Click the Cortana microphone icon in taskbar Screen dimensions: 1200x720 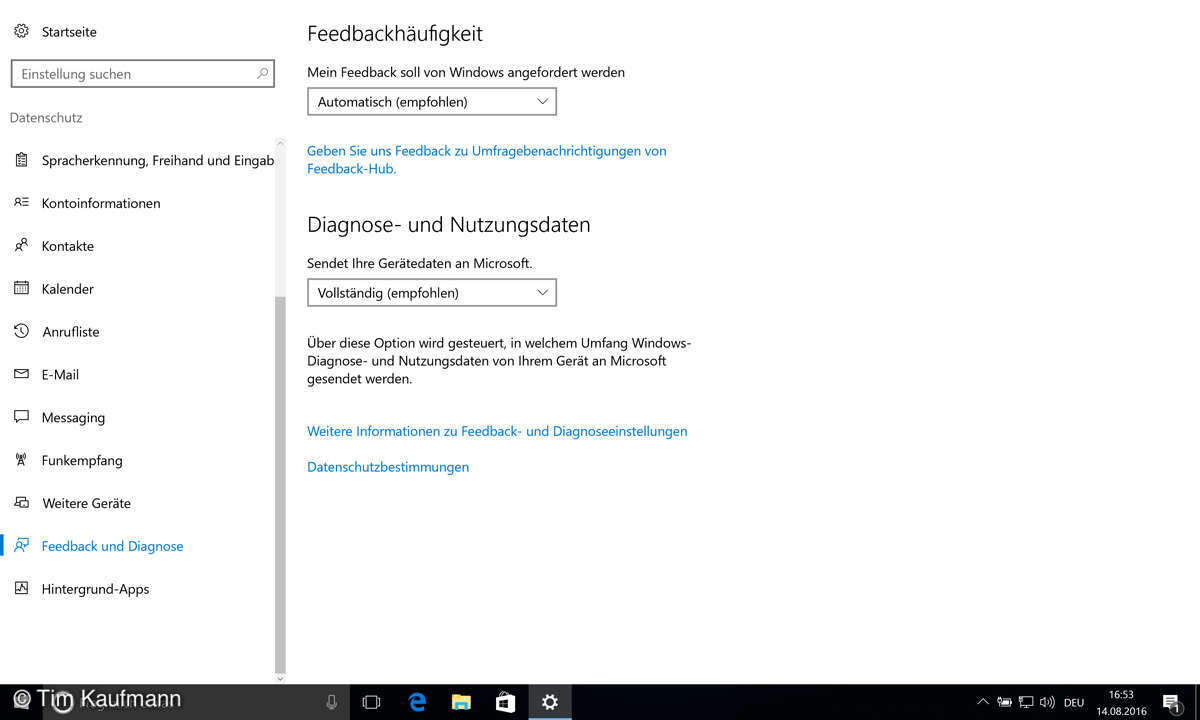pos(332,702)
